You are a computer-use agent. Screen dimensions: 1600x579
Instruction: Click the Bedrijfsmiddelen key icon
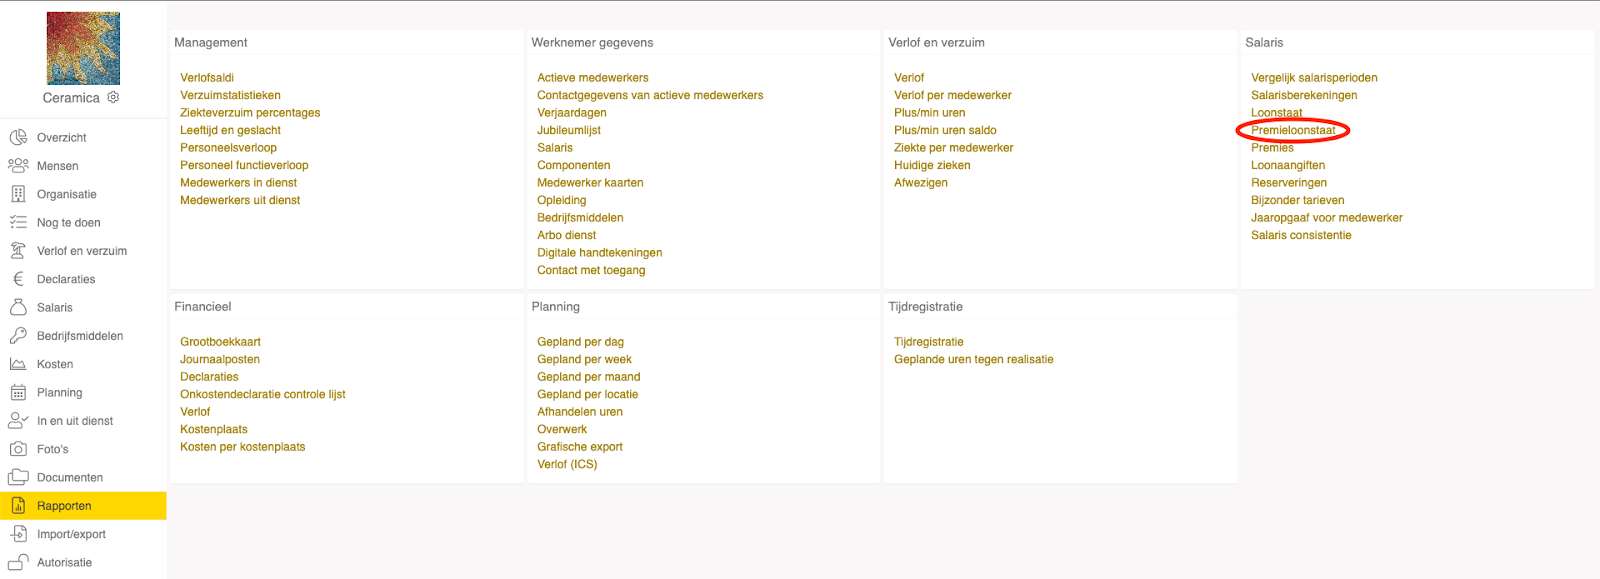tap(18, 336)
